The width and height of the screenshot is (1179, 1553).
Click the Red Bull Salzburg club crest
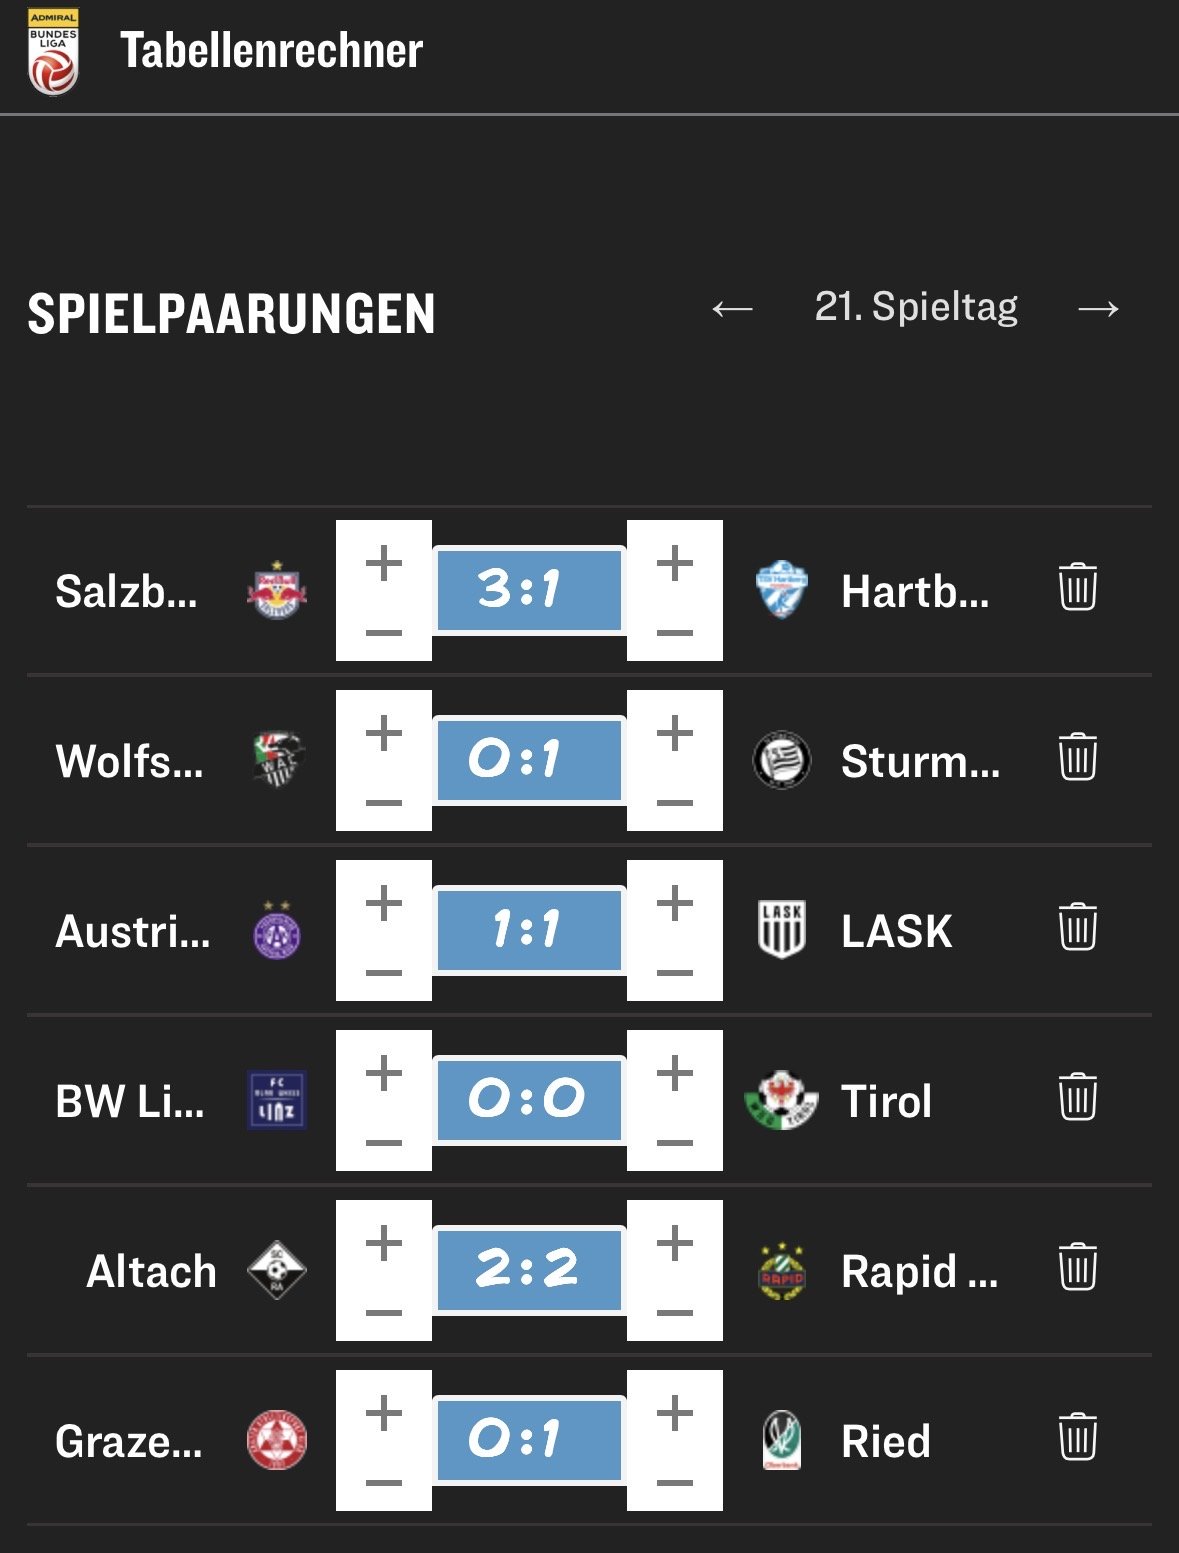(x=277, y=590)
